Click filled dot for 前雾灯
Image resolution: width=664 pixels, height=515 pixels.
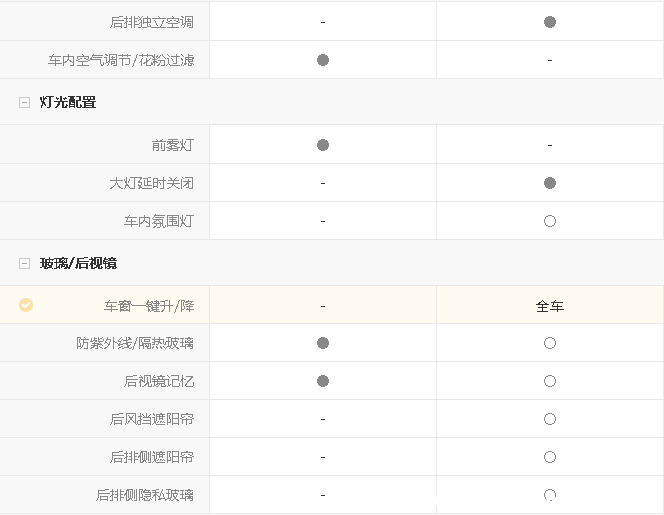click(x=323, y=145)
